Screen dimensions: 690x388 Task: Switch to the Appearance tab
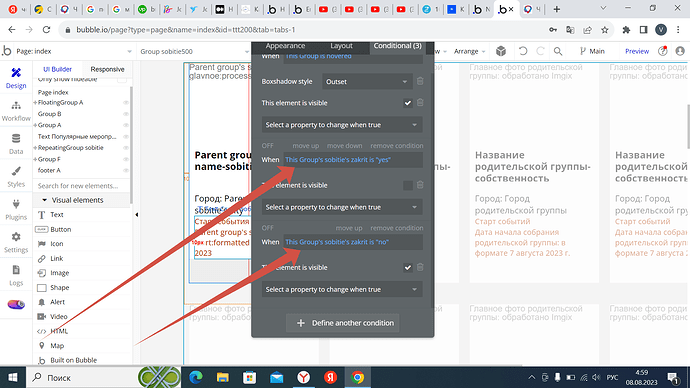[x=285, y=46]
